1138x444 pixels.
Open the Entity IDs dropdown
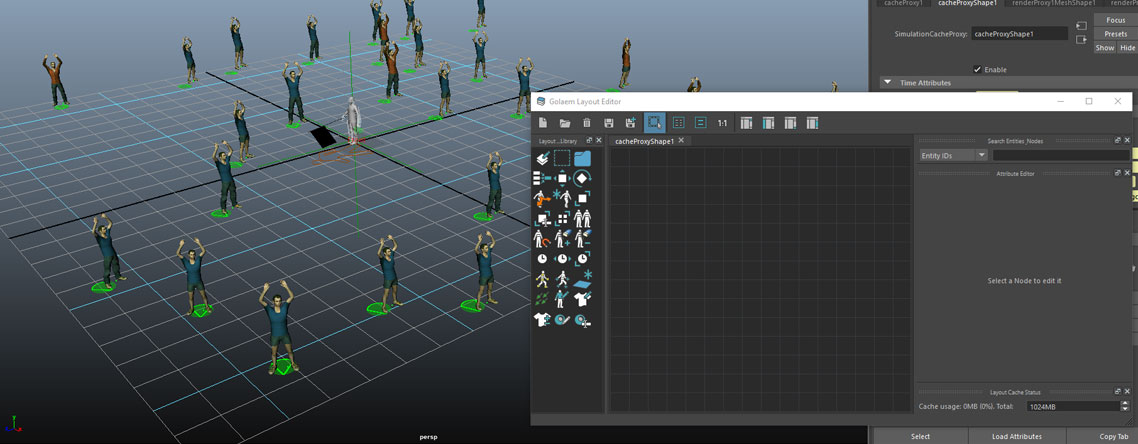pos(953,155)
